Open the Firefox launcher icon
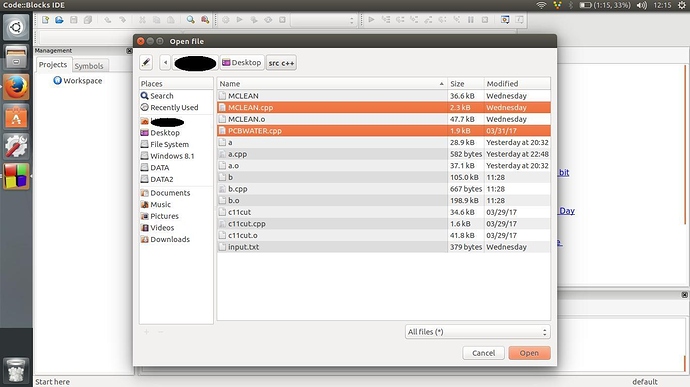The image size is (690, 387). tap(16, 87)
